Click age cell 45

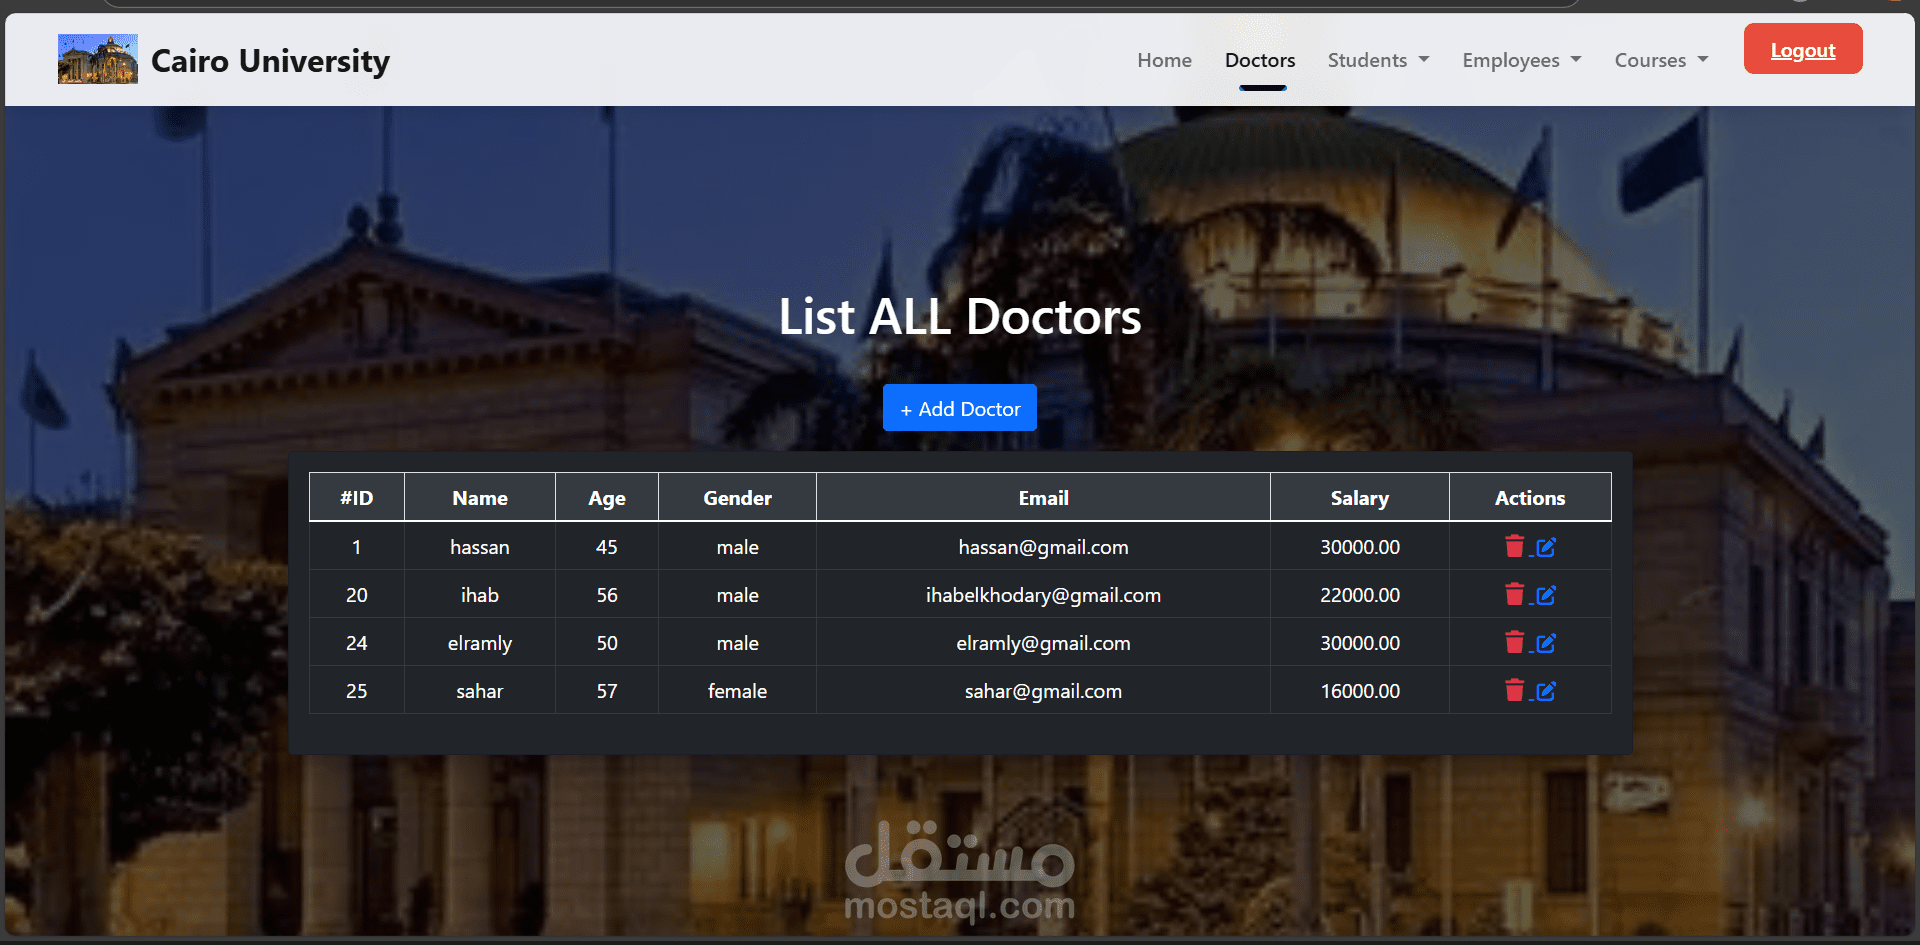click(x=607, y=547)
